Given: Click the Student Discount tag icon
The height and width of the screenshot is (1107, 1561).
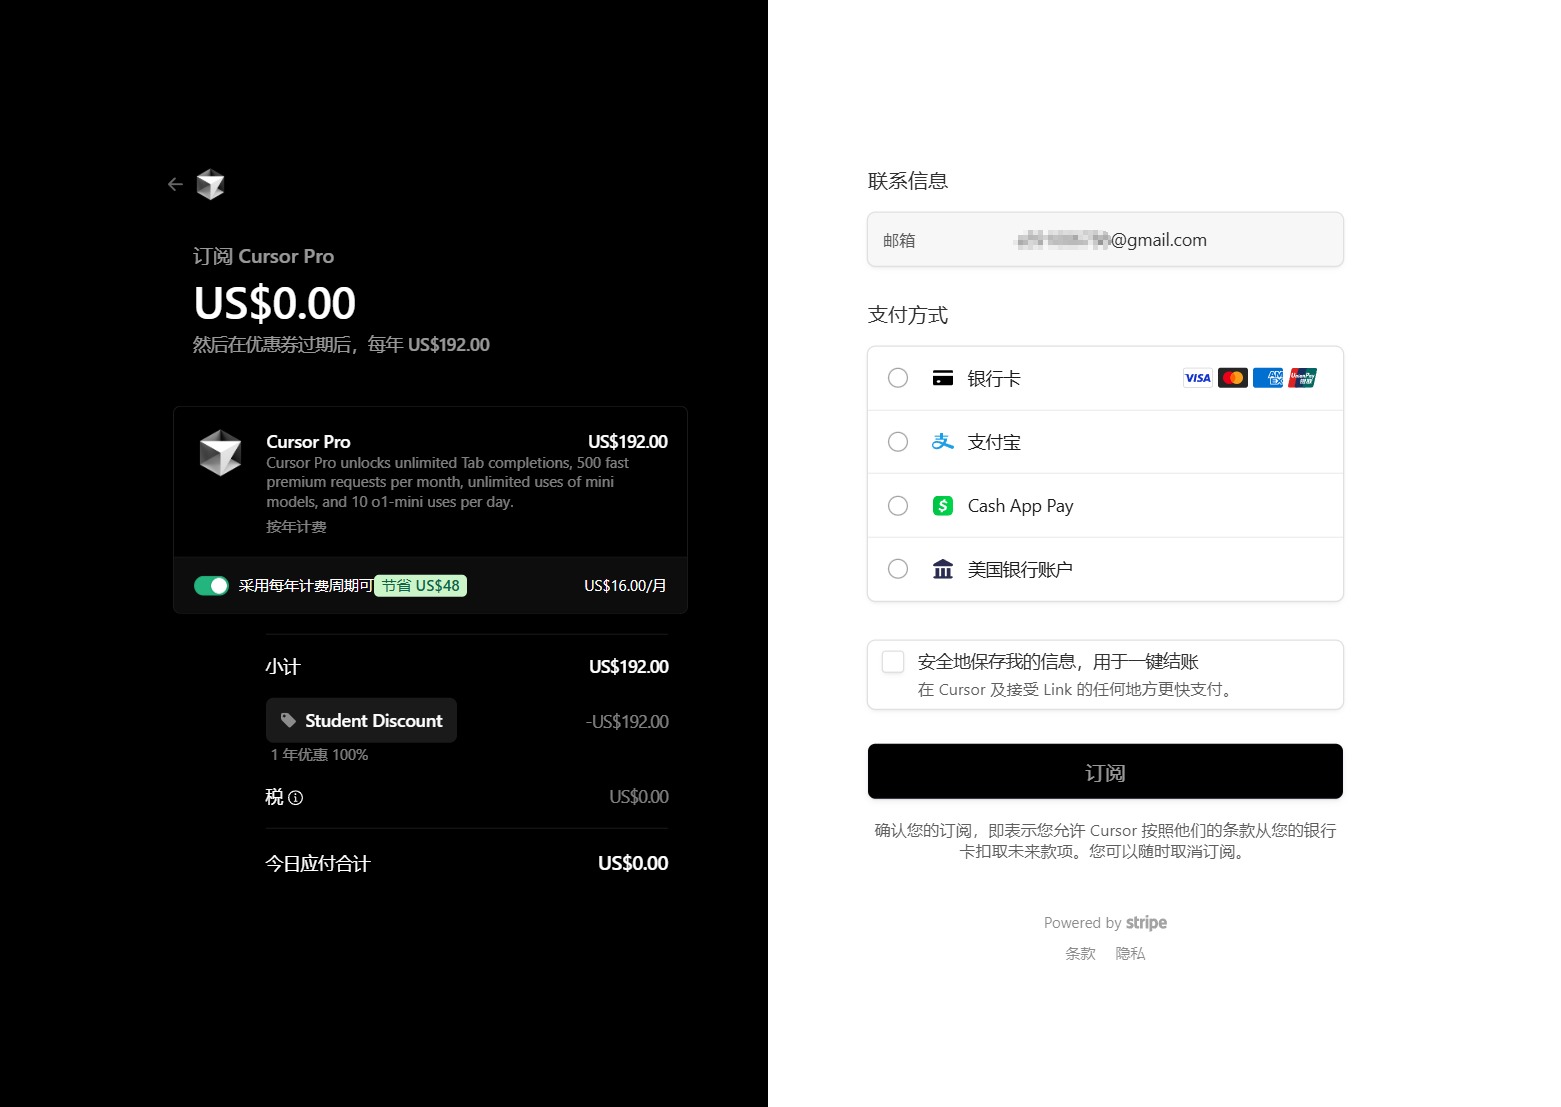Looking at the screenshot, I should (288, 721).
